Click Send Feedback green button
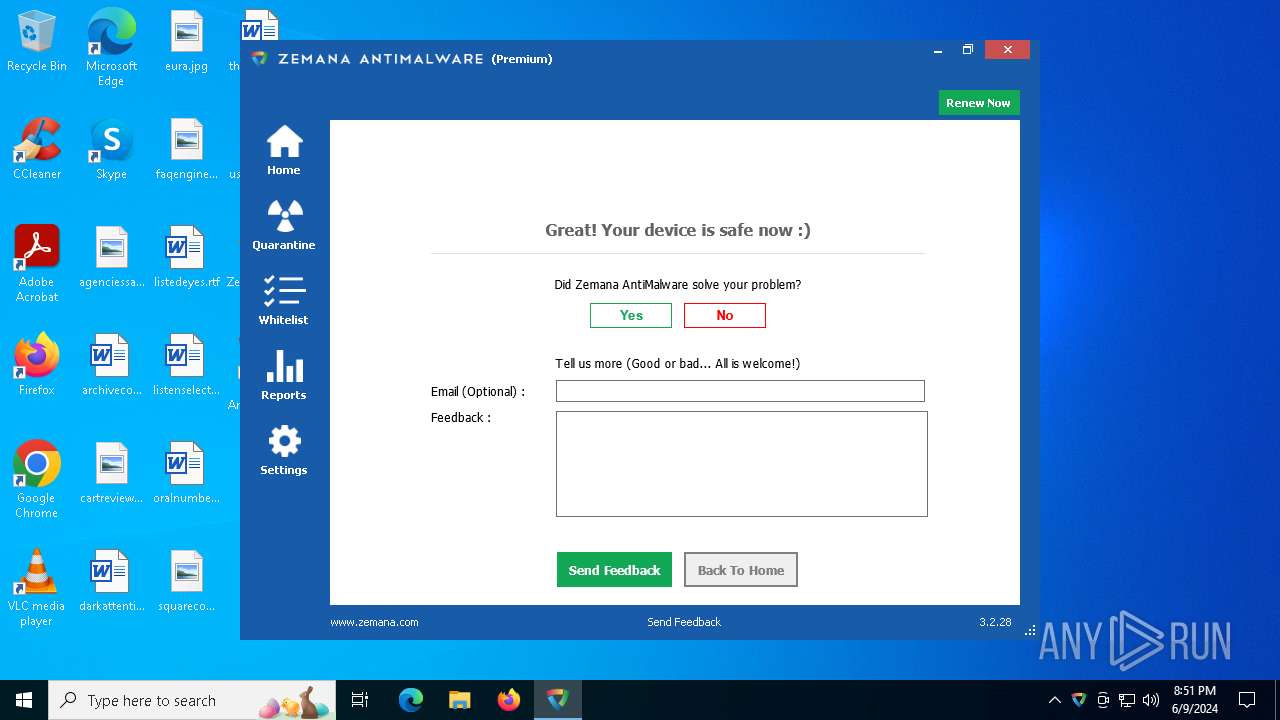Viewport: 1280px width, 720px height. pyautogui.click(x=614, y=570)
